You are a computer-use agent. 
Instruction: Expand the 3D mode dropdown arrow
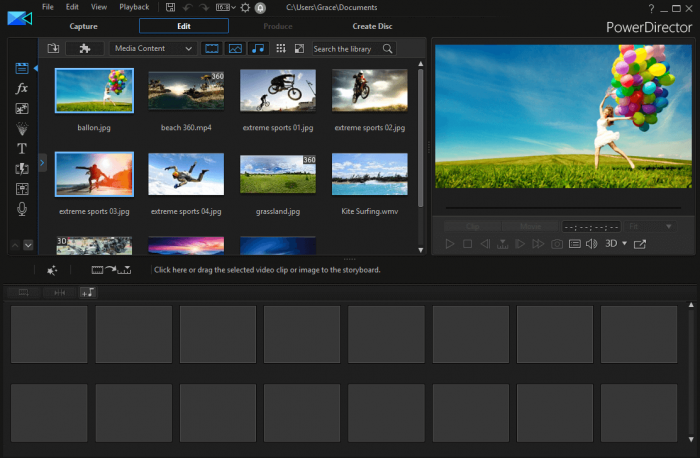[x=625, y=243]
